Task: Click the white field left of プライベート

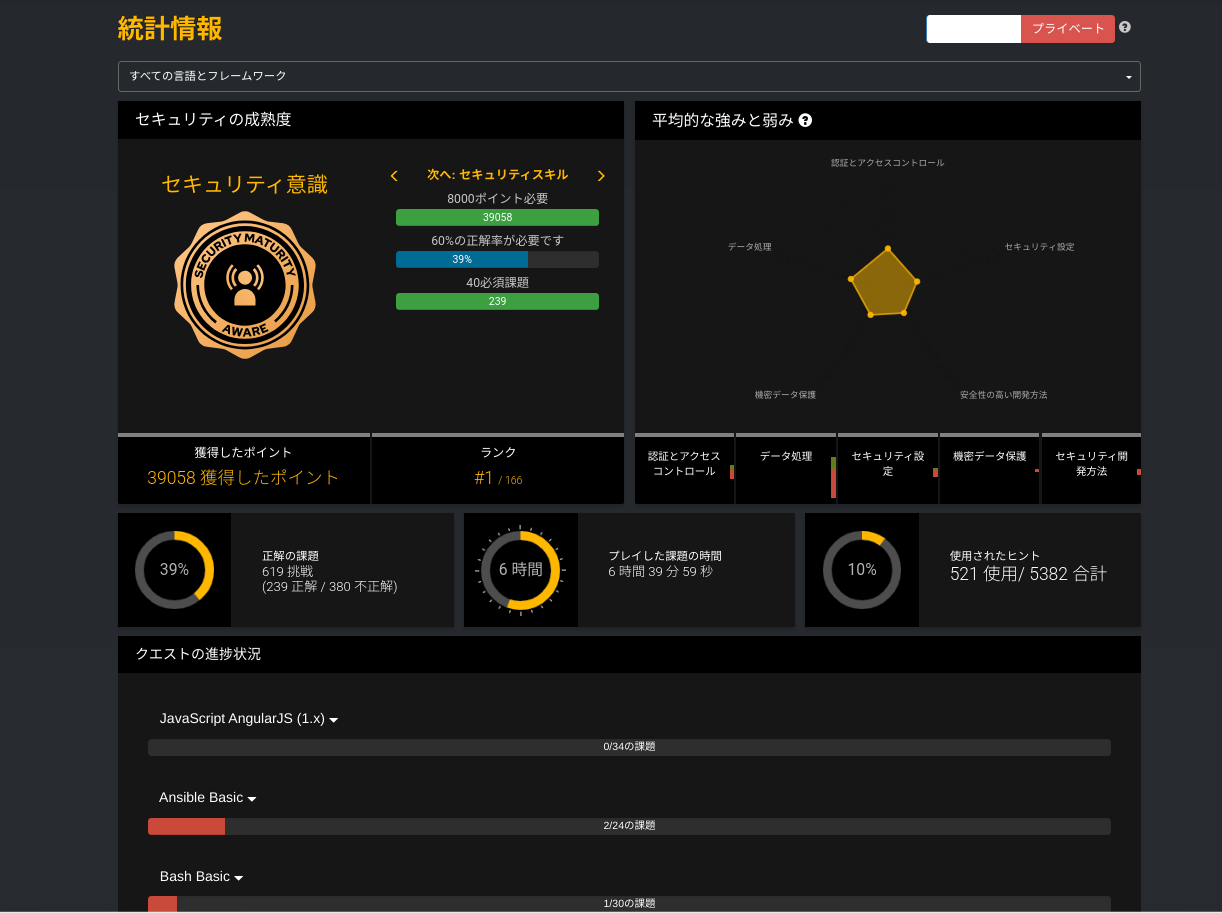Action: 974,29
